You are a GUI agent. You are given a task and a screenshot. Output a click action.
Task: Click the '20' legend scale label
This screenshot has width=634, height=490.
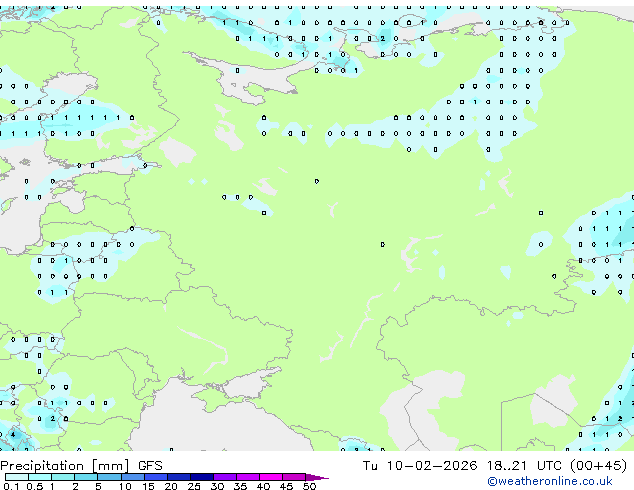tap(171, 486)
